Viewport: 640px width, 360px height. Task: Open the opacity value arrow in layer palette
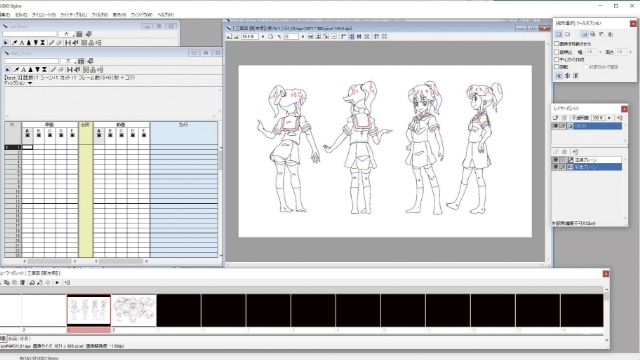point(609,118)
